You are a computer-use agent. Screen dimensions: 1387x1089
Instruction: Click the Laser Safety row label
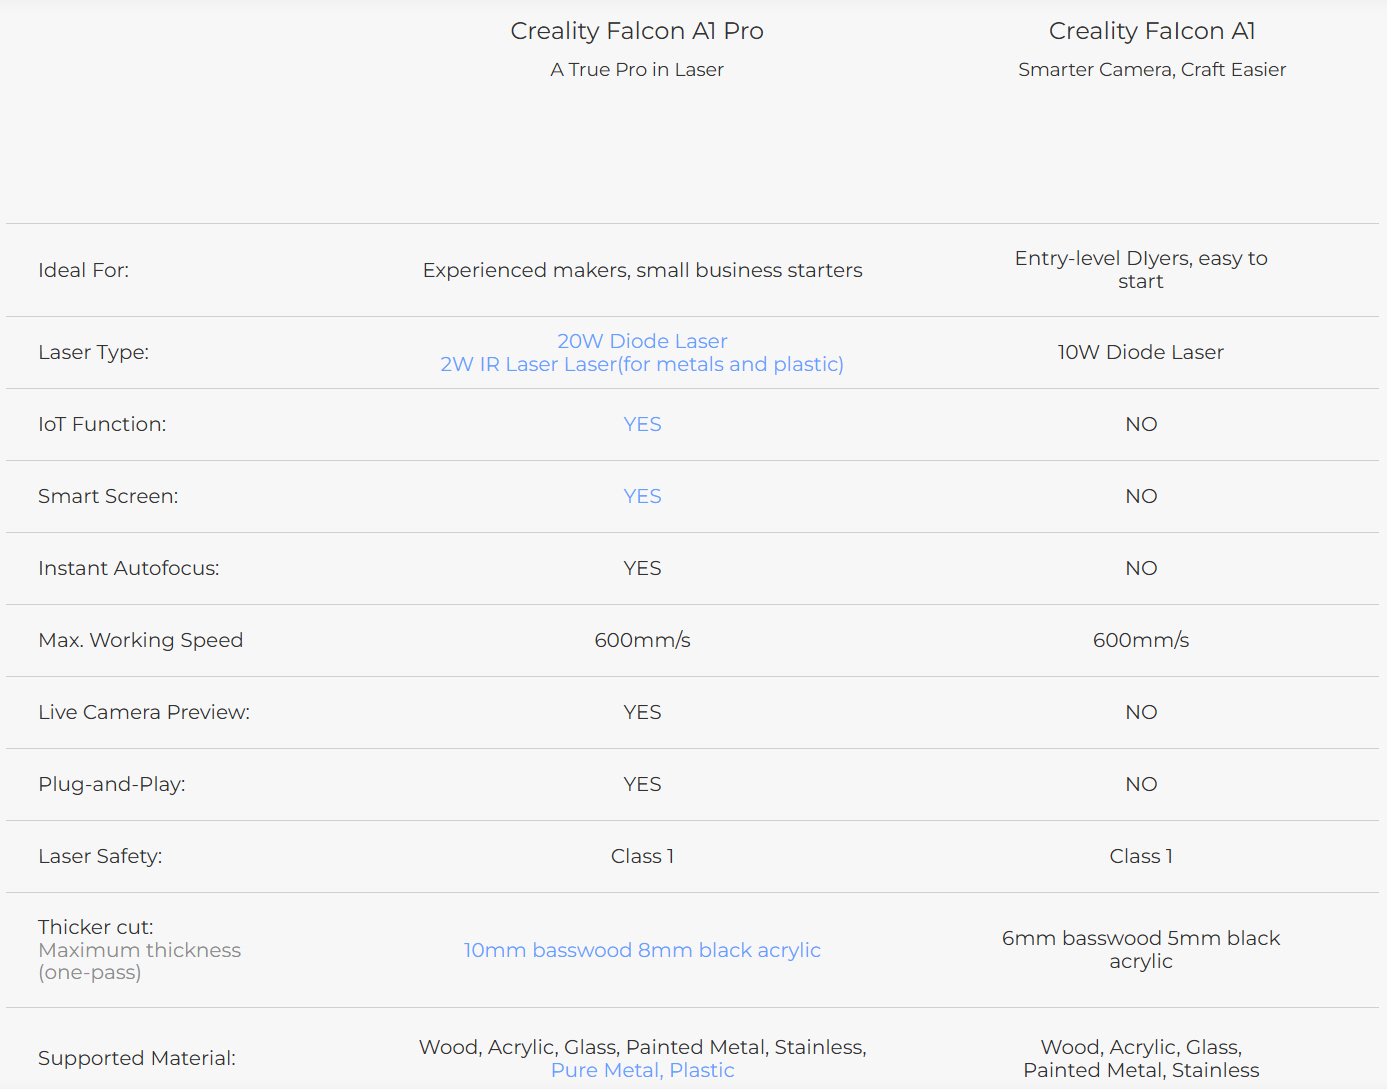click(100, 856)
